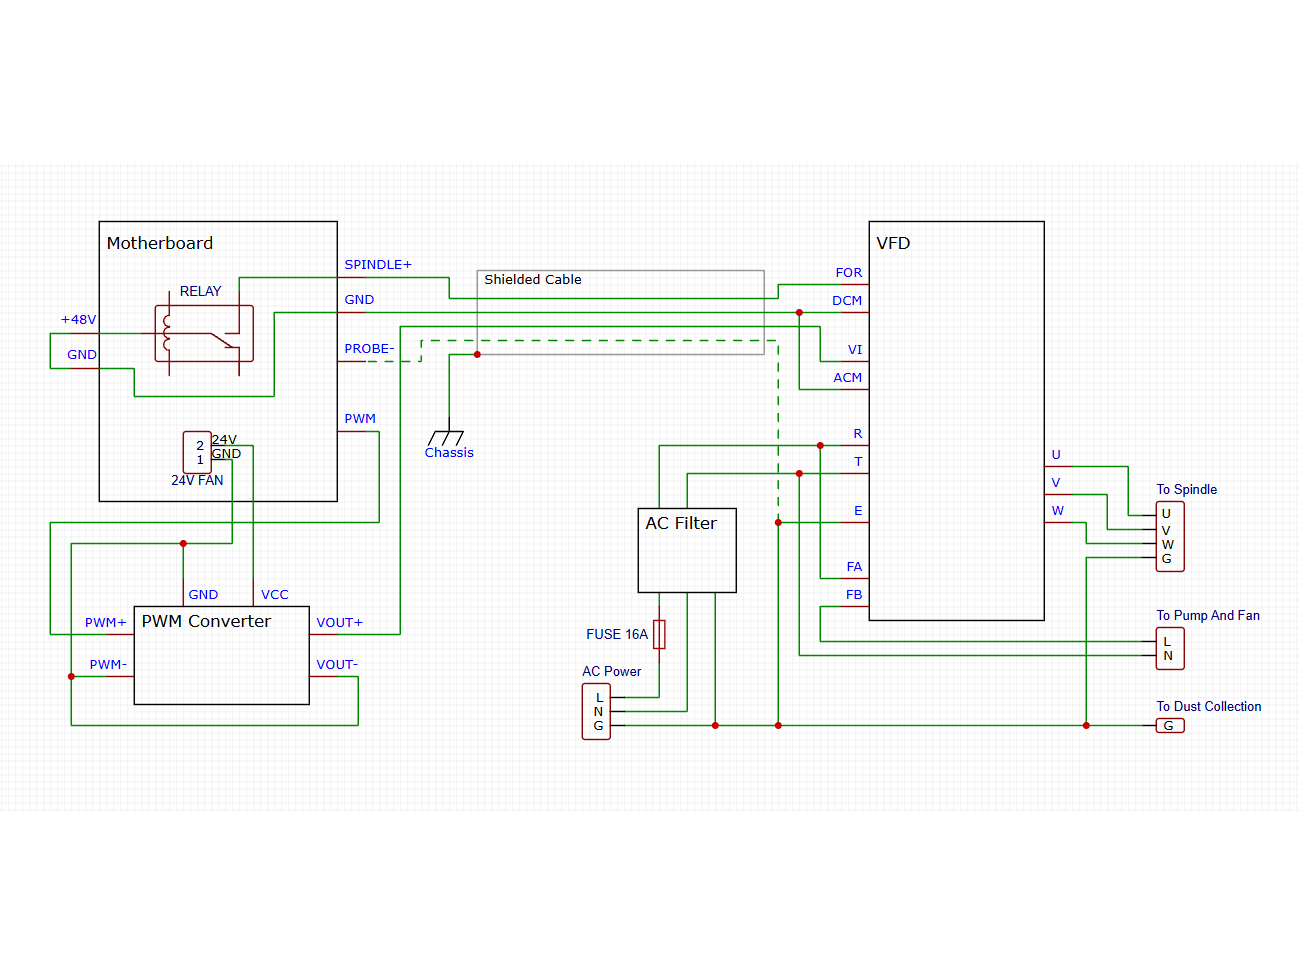Image resolution: width=1300 pixels, height=975 pixels.
Task: Select the PROBE- pin label
Action: coord(369,349)
